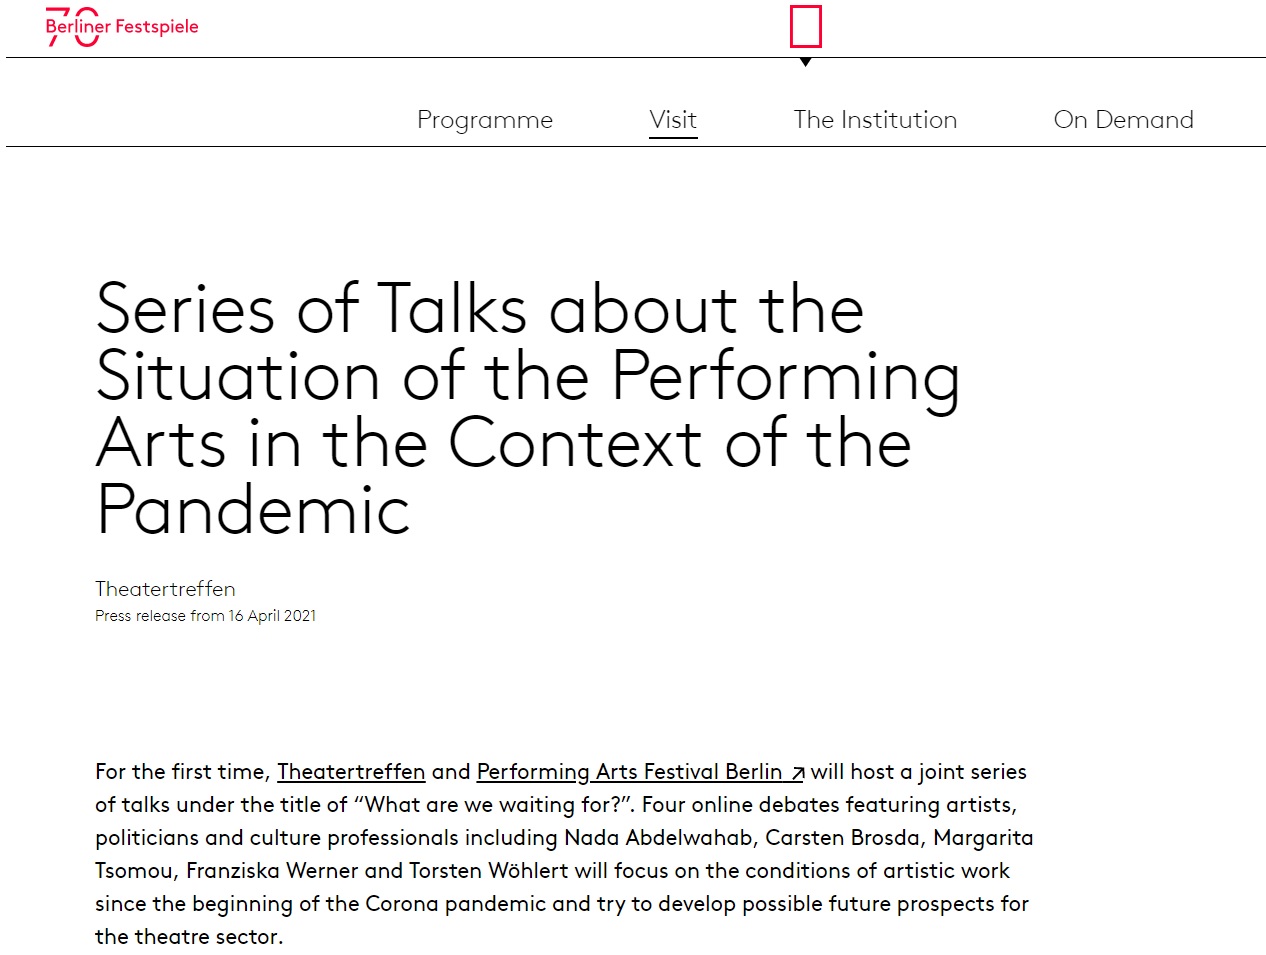
Task: Click the name Carsten Brosda
Action: click(x=843, y=838)
